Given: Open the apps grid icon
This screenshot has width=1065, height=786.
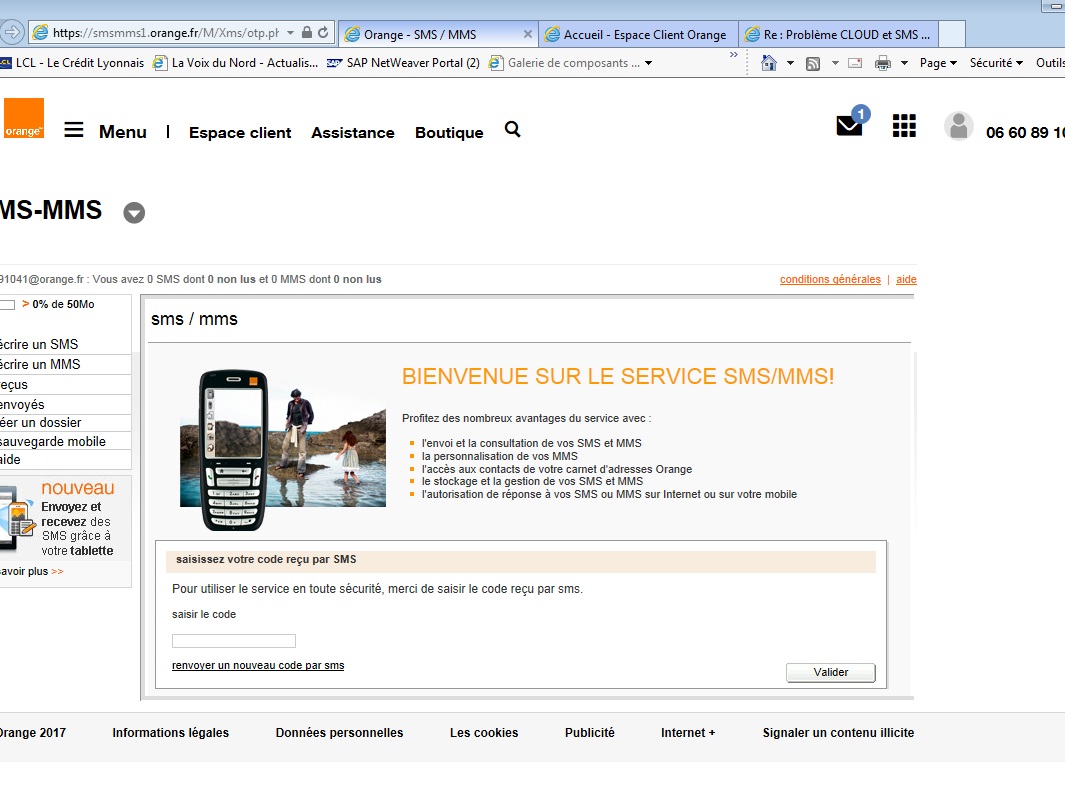Looking at the screenshot, I should (904, 126).
